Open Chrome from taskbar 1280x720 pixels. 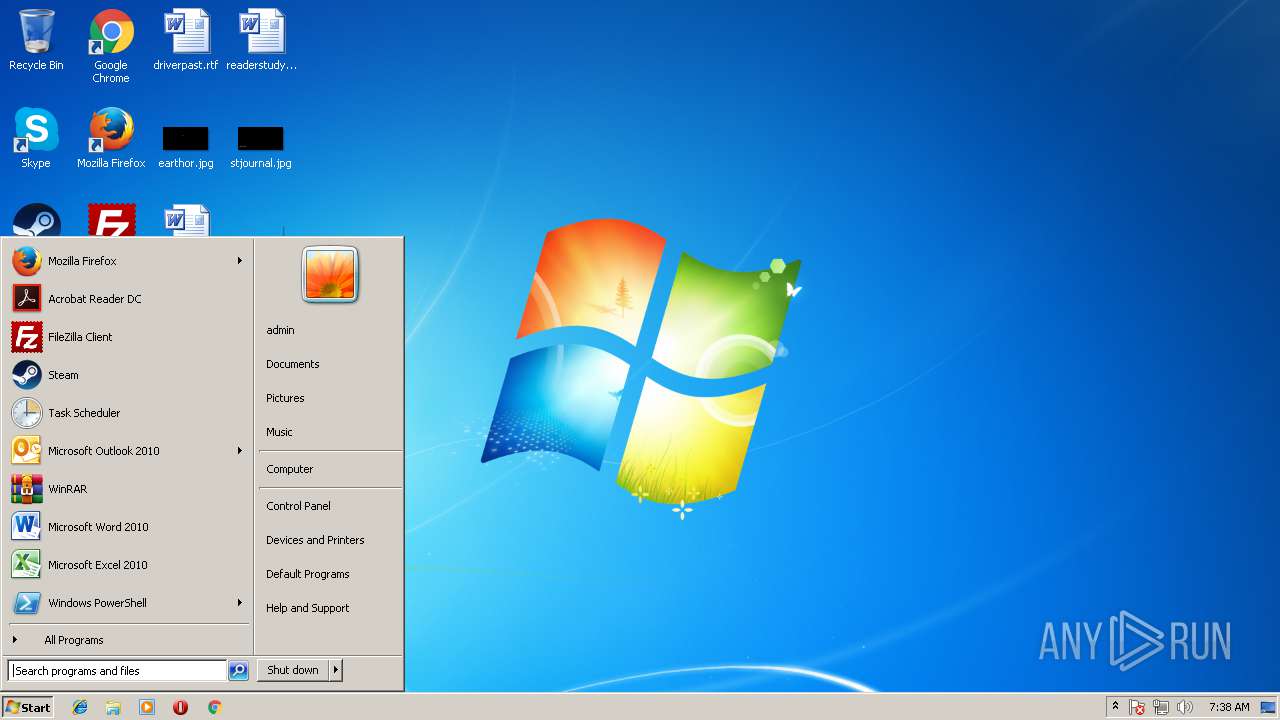point(214,707)
